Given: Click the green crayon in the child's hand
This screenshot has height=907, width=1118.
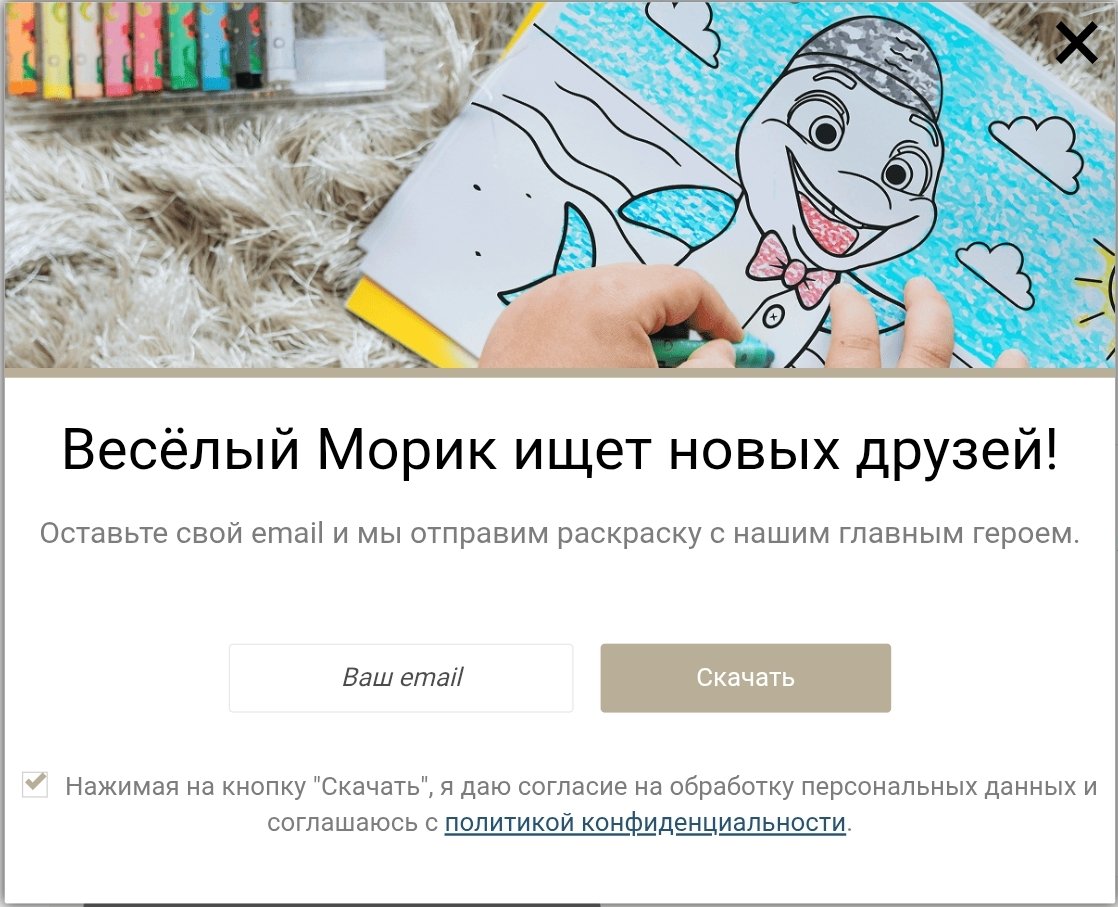Looking at the screenshot, I should tap(713, 347).
